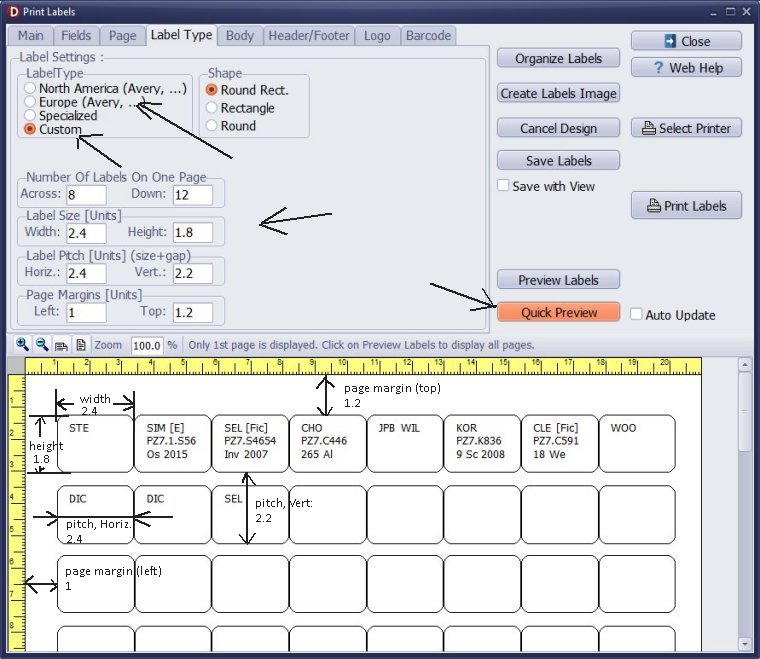The width and height of the screenshot is (760, 659).
Task: Switch to the Barcode tab
Action: [x=428, y=35]
